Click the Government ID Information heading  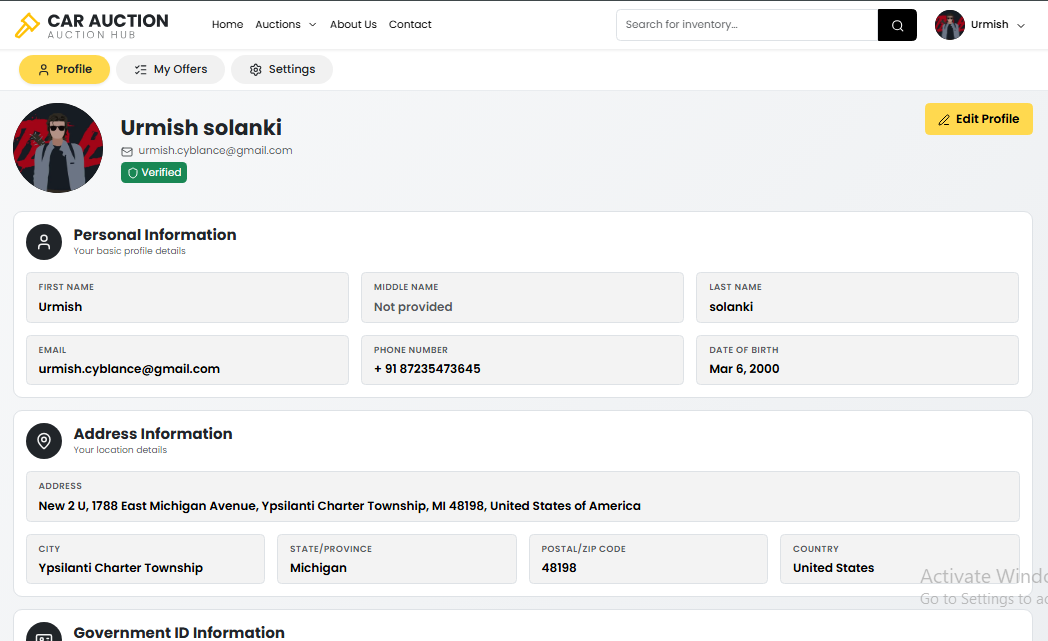coord(179,632)
